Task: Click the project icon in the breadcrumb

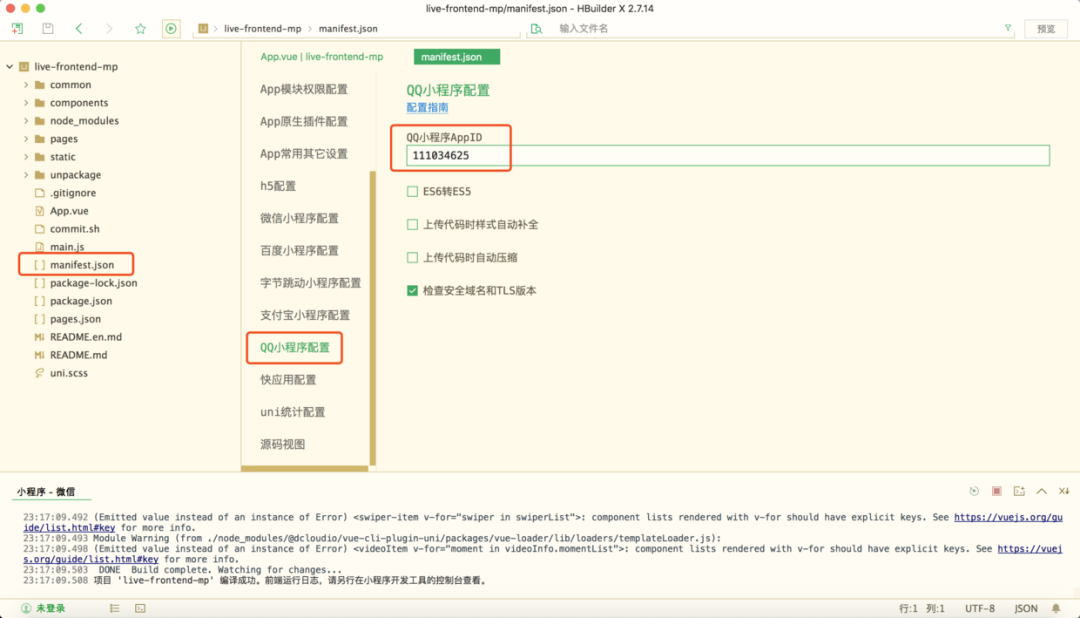Action: [203, 28]
